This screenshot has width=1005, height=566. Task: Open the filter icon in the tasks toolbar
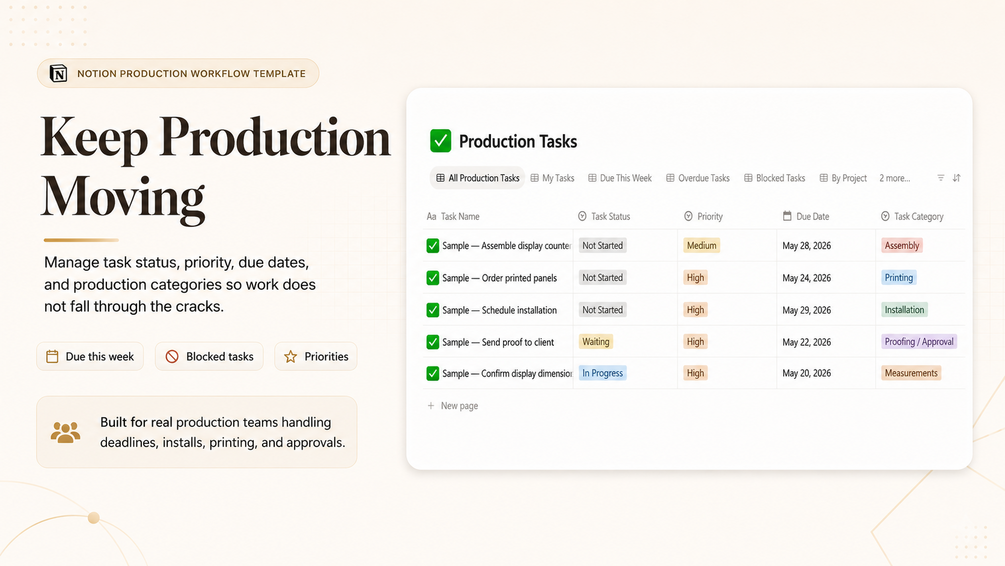pos(940,178)
